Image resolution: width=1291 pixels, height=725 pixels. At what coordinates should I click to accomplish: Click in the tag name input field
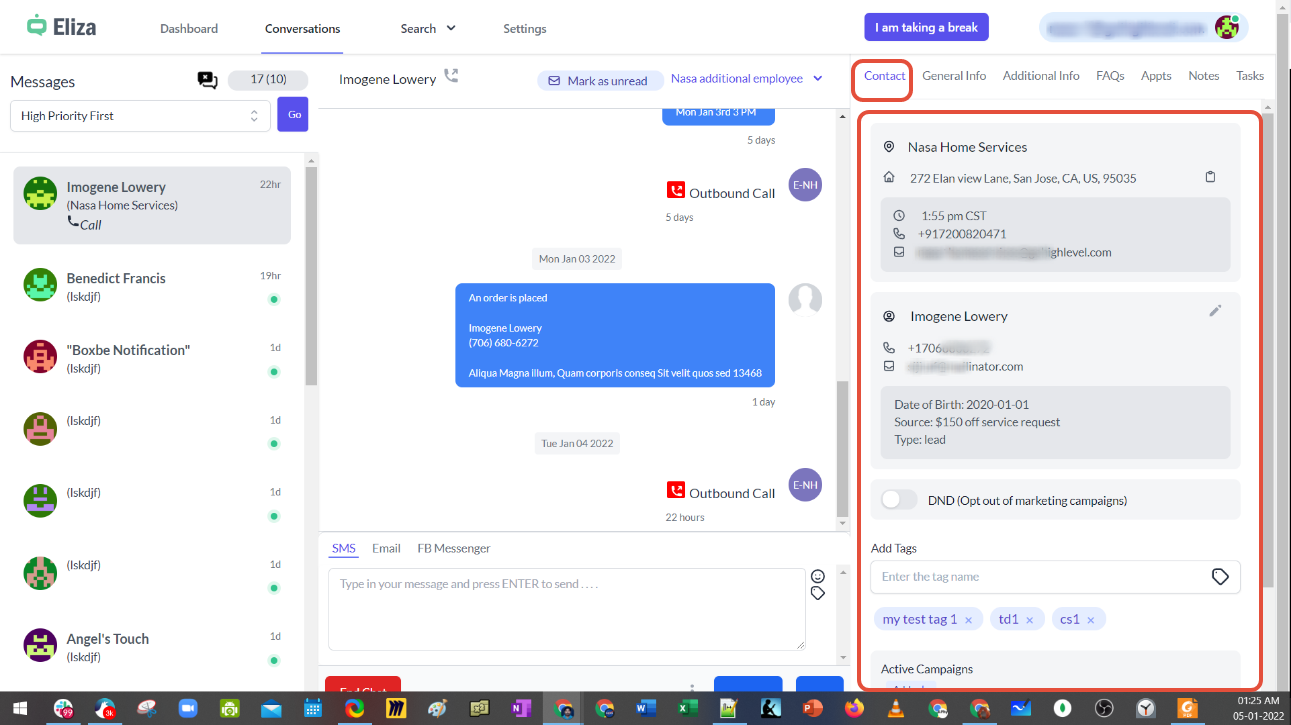coord(1040,577)
